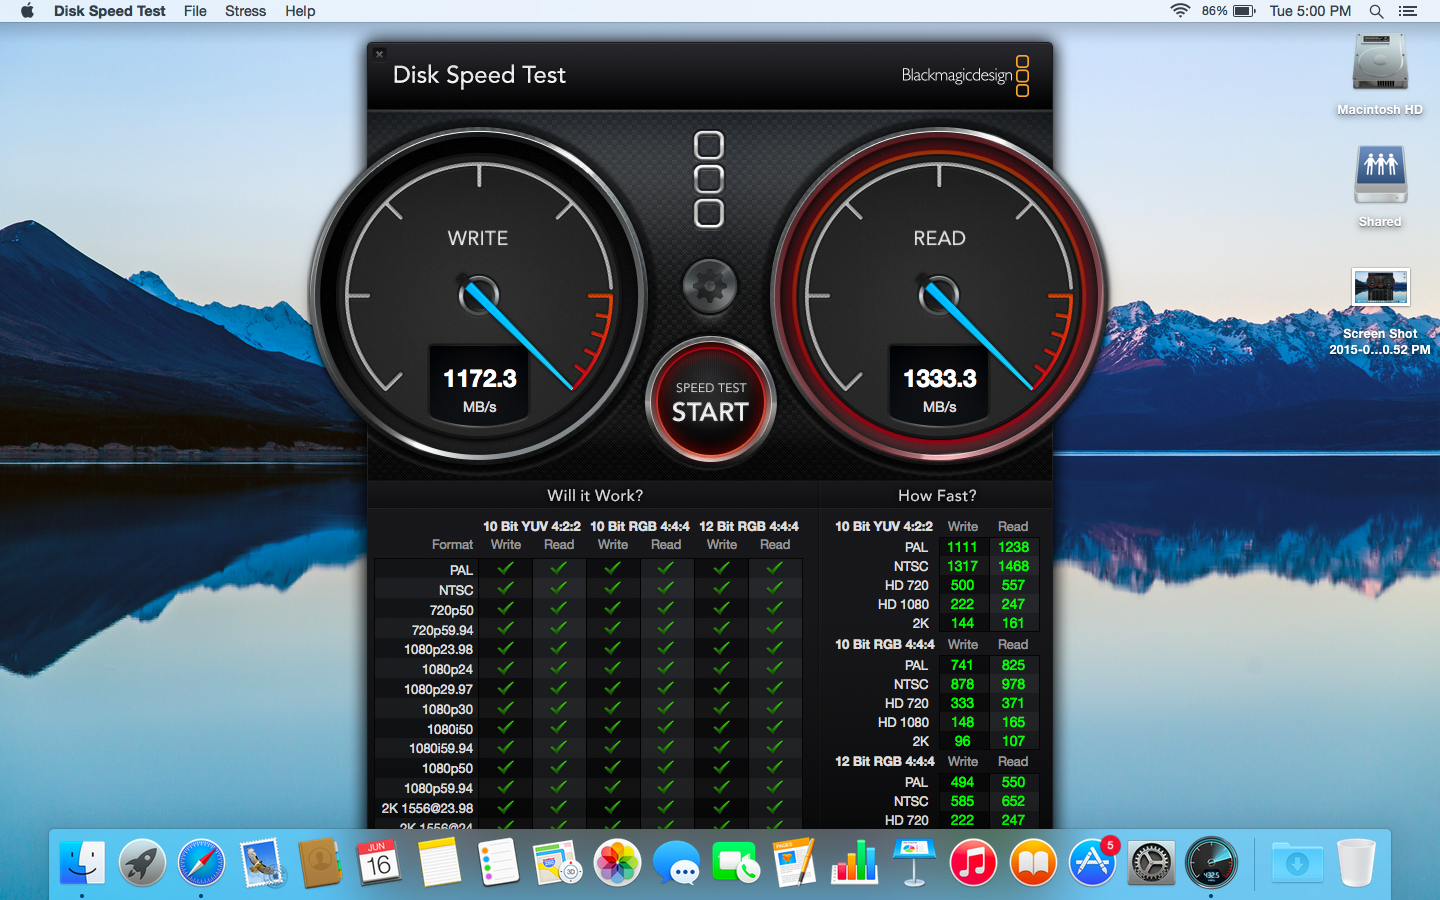Open the Help menu
1440x900 pixels.
coord(300,11)
